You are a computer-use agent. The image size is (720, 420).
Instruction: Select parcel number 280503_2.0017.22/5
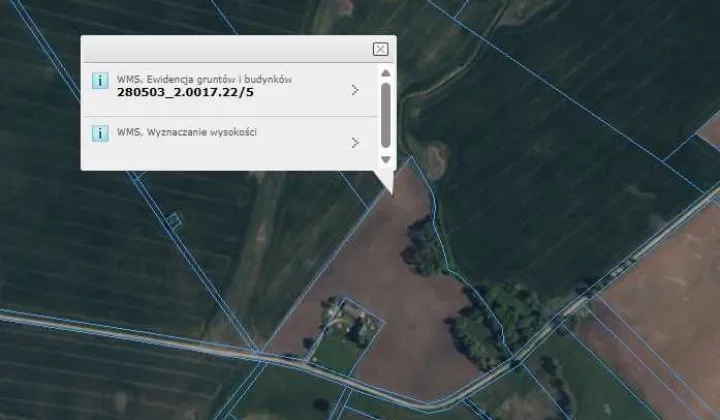point(185,92)
